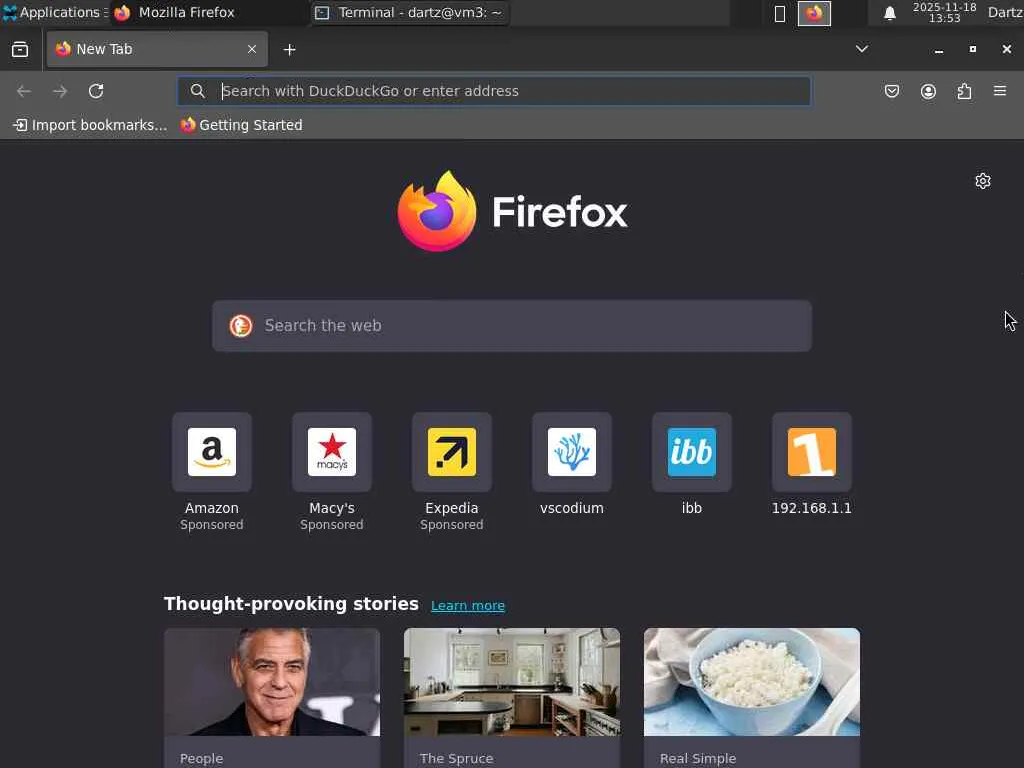
Task: Click Import bookmarks in bookmarks toolbar
Action: pyautogui.click(x=90, y=125)
